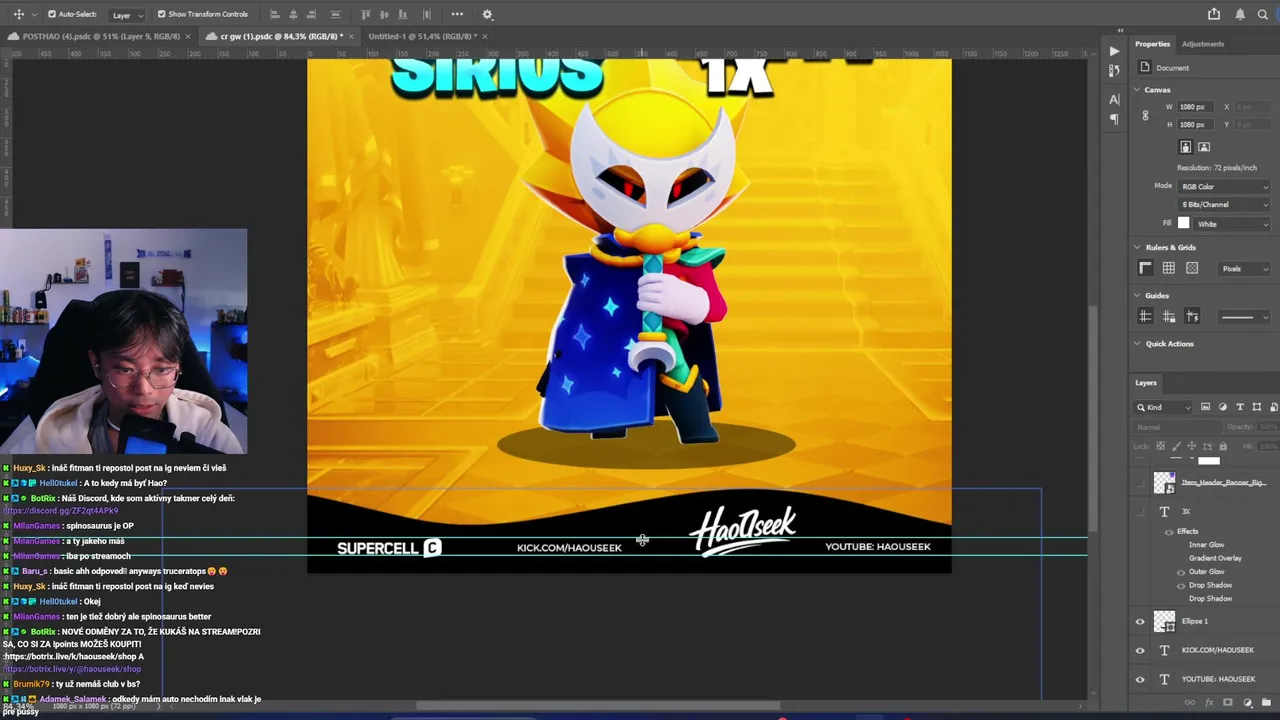Image resolution: width=1280 pixels, height=720 pixels.
Task: Expand the Quick Actions section
Action: tap(1137, 344)
